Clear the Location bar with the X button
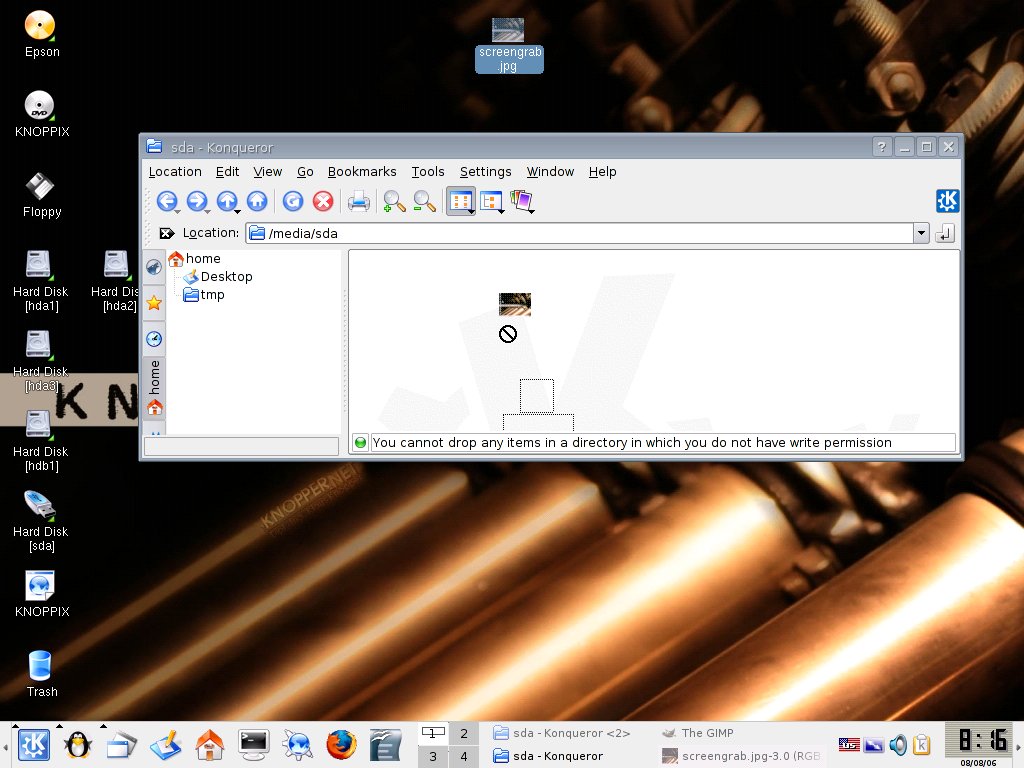This screenshot has height=768, width=1024. [167, 233]
